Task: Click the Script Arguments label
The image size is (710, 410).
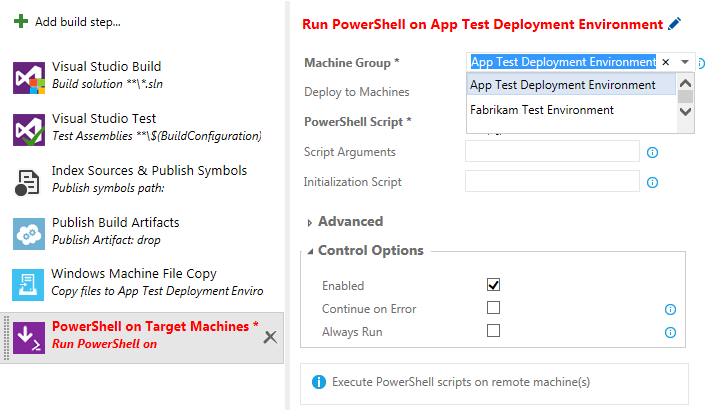Action: tap(350, 152)
